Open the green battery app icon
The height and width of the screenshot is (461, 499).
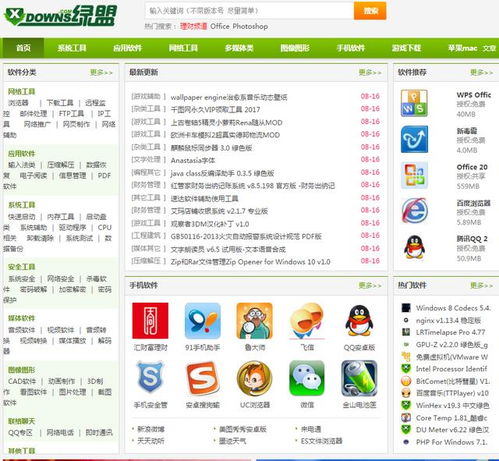[x=359, y=378]
